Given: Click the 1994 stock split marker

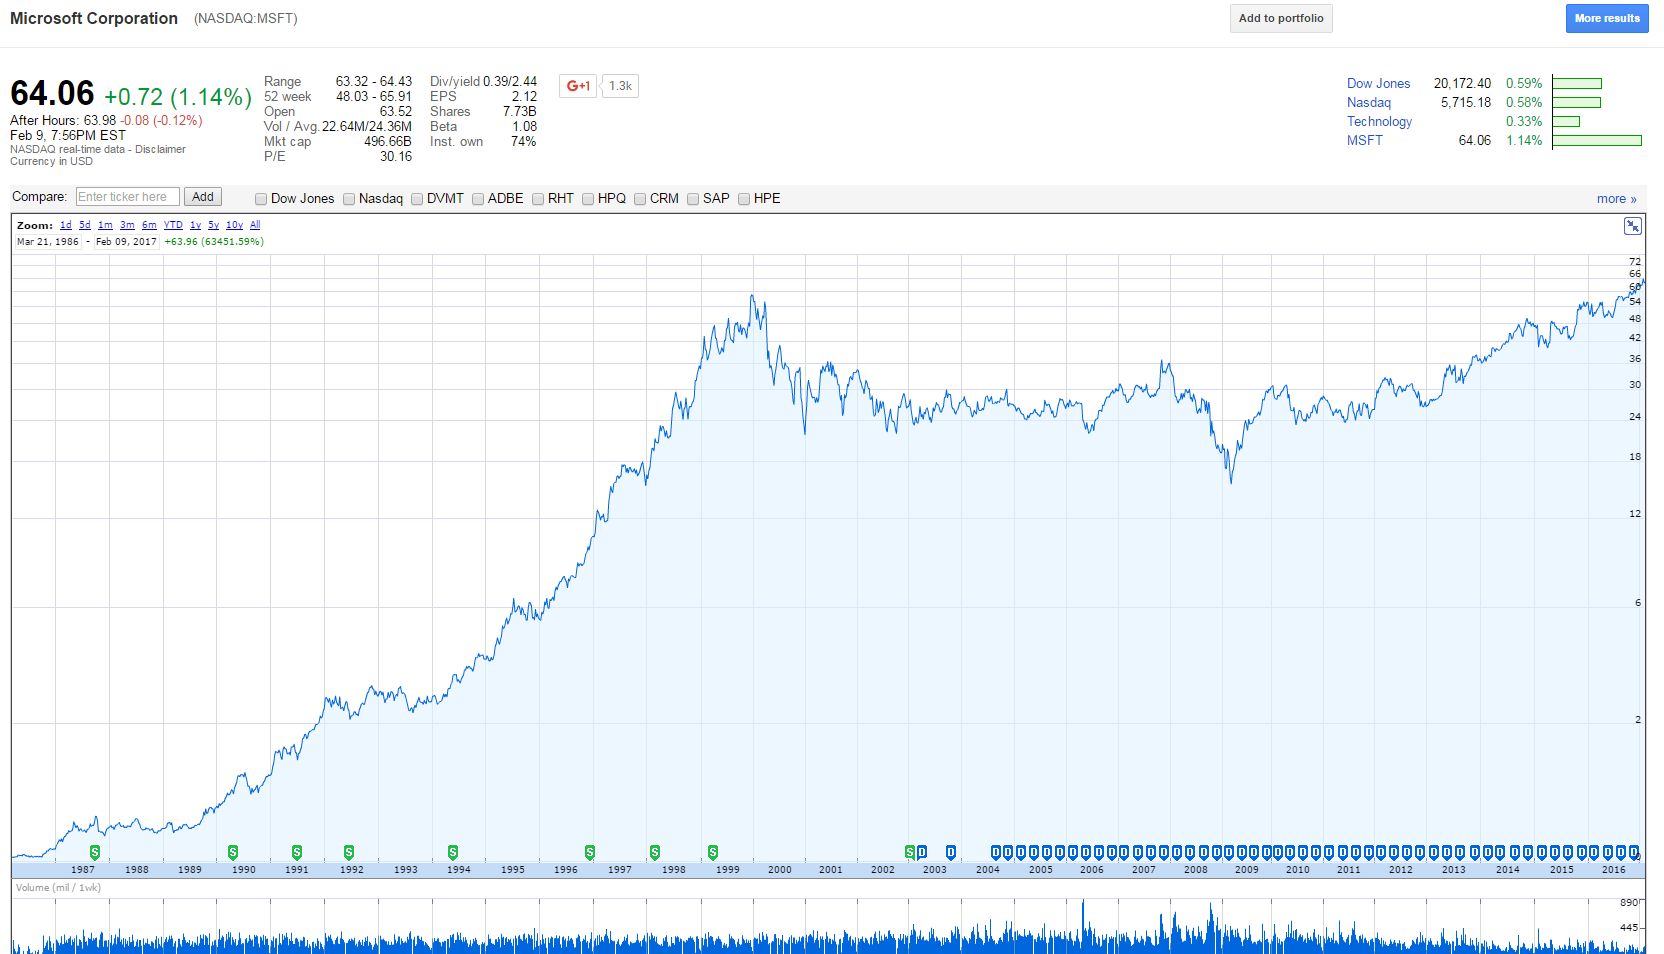Looking at the screenshot, I should [453, 852].
